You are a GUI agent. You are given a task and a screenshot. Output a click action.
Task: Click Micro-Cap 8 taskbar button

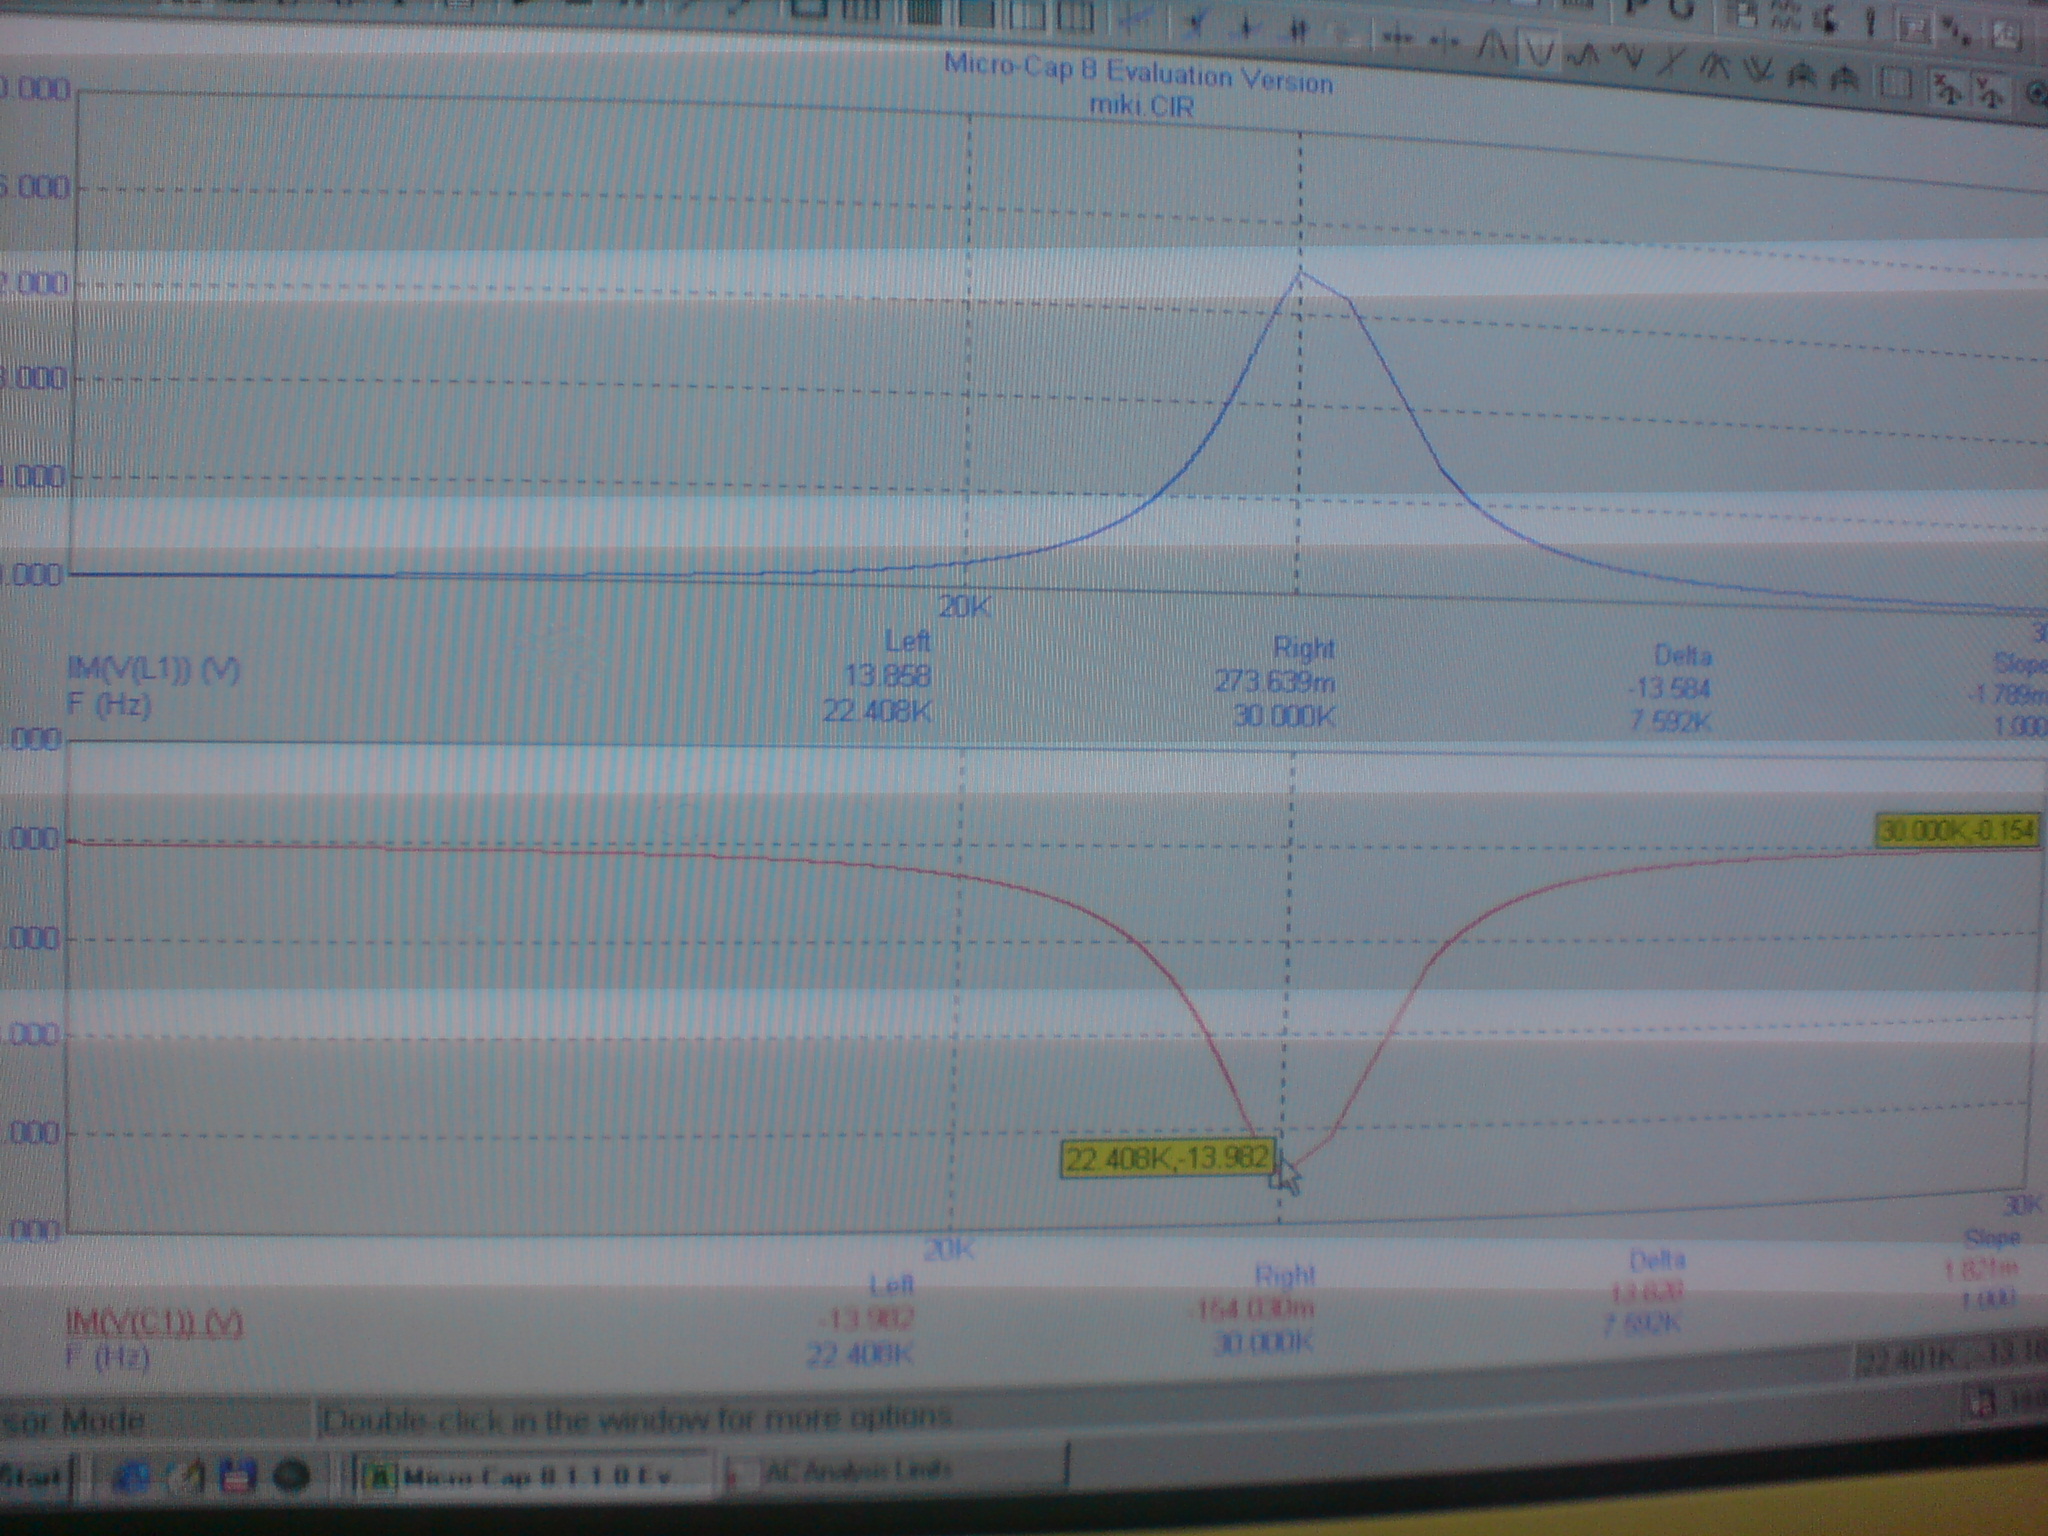click(x=530, y=1477)
